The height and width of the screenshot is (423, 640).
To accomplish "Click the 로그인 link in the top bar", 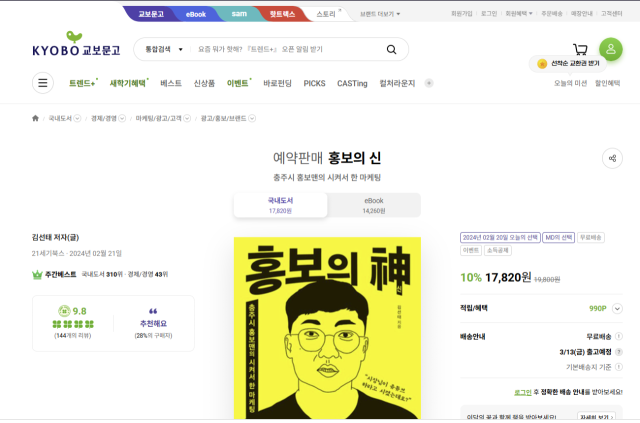I will pos(489,13).
